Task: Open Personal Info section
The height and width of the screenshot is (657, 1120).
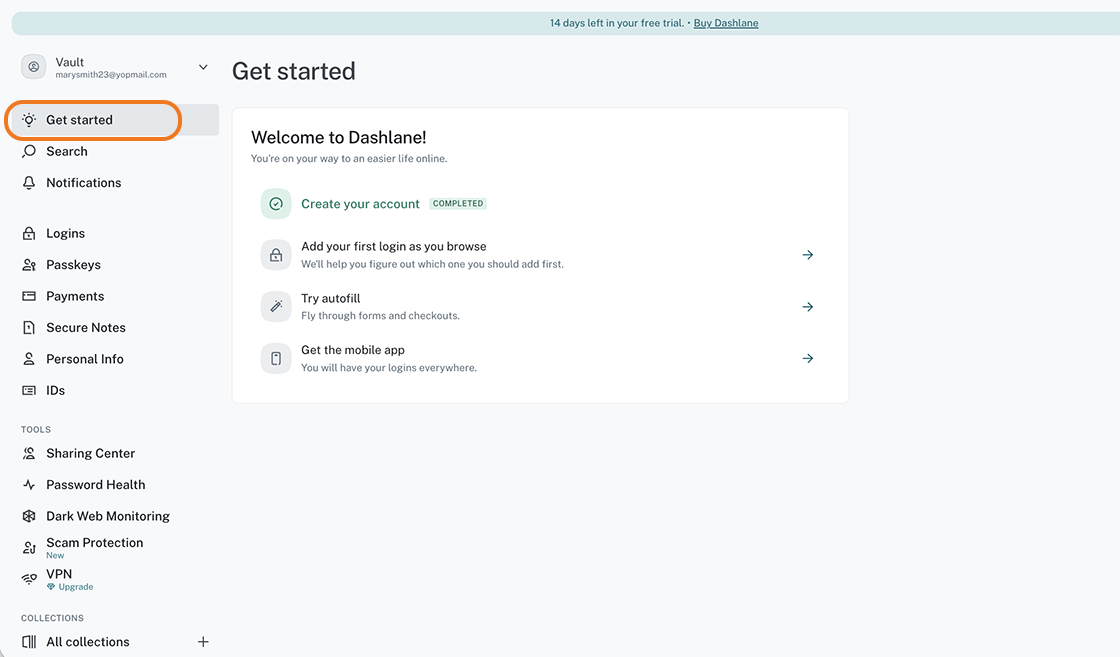Action: [114, 359]
